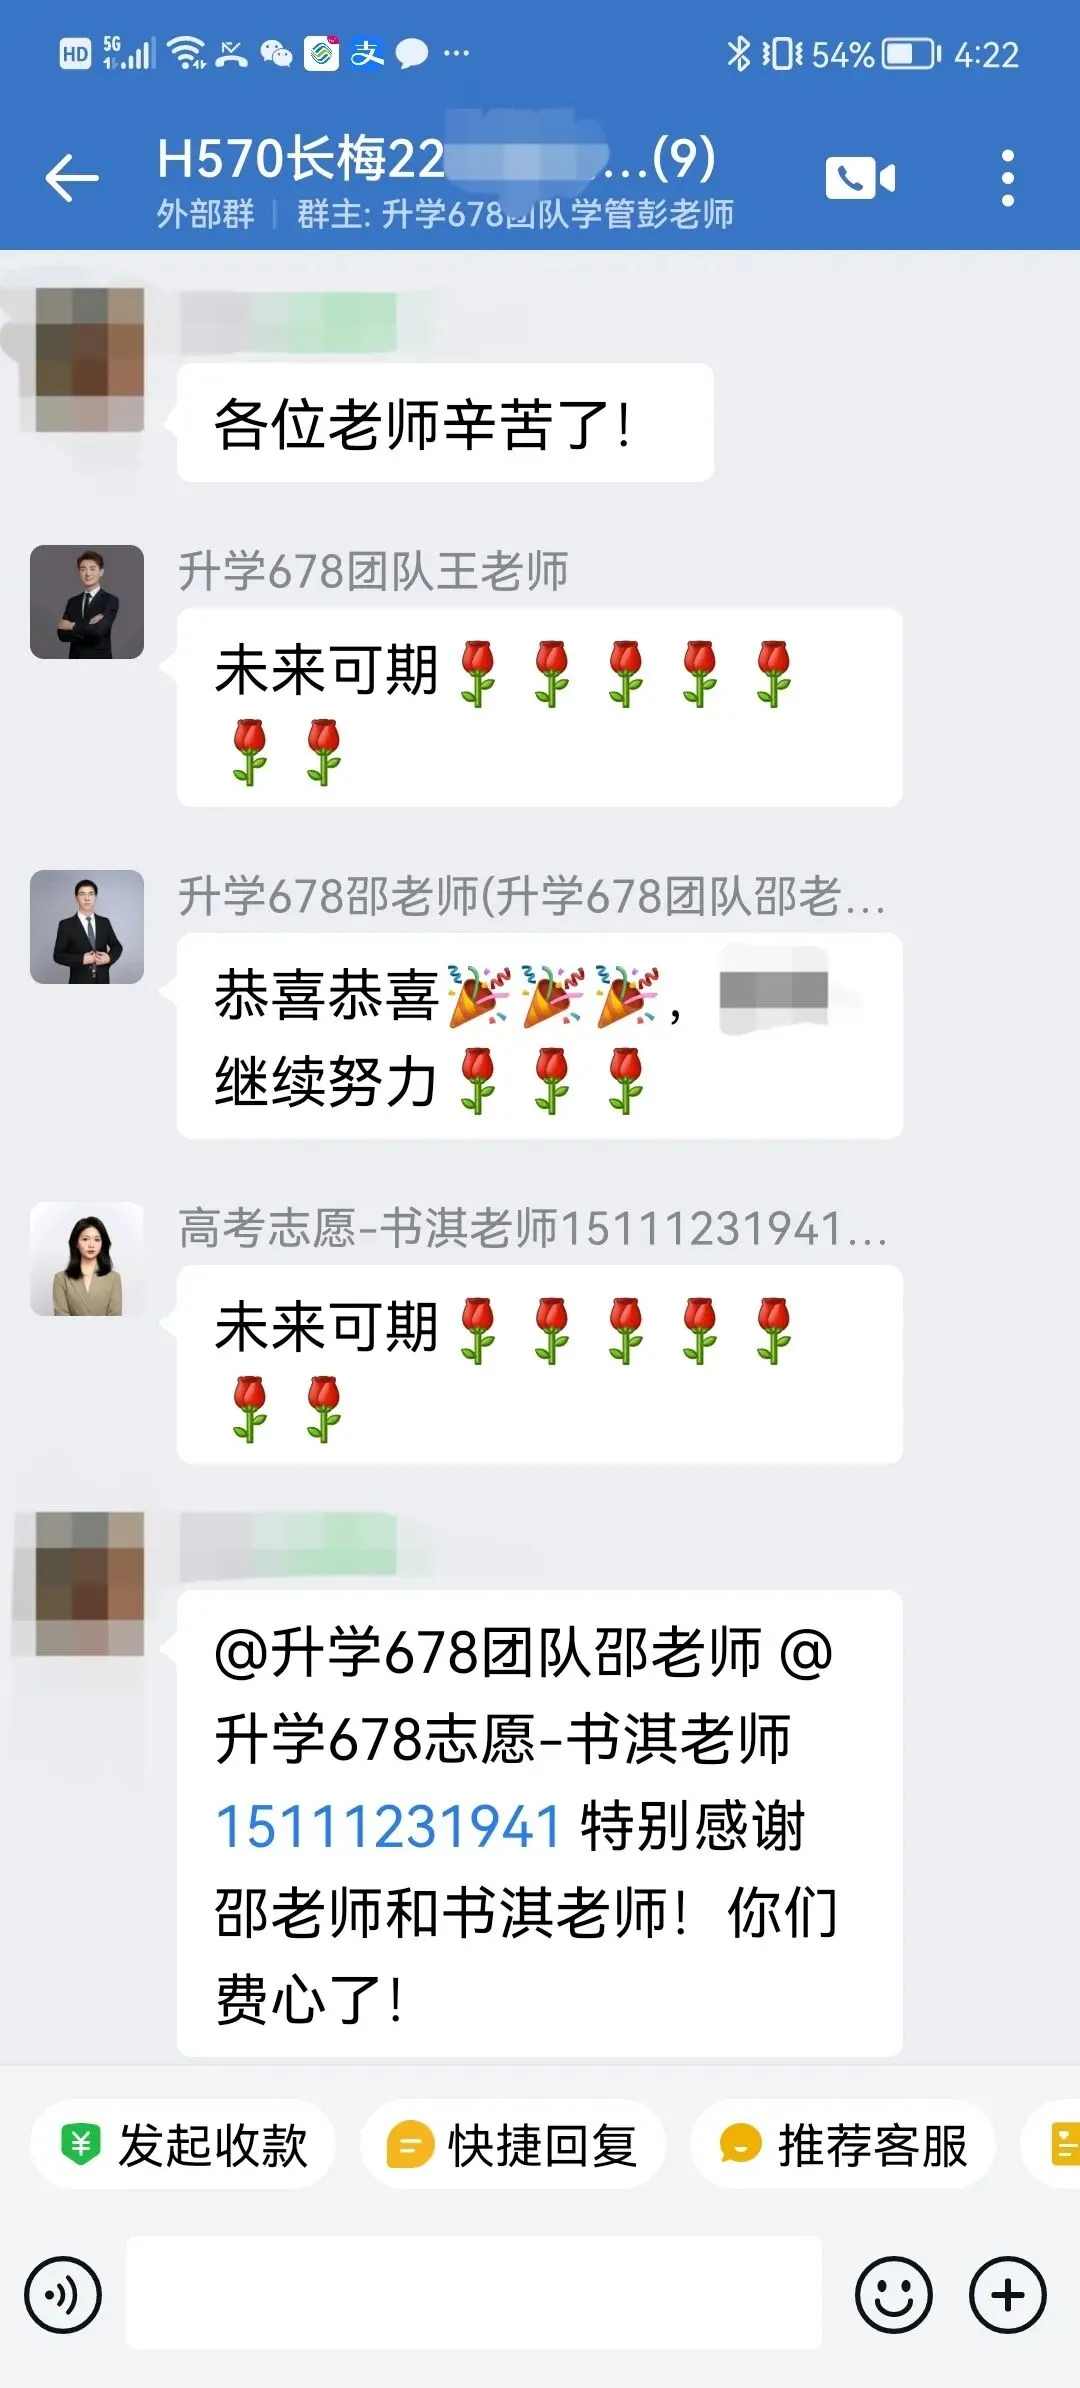Tap the pixelated avatar of first sender
This screenshot has height=2388, width=1080.
point(88,360)
